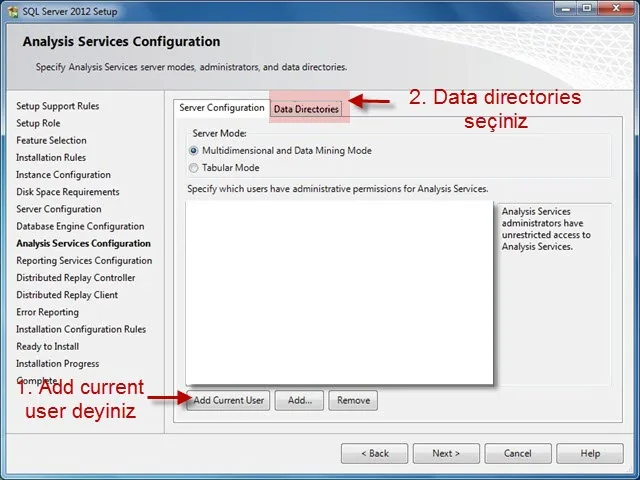Screen dimensions: 640x480
Task: Select Feature Selection in sidebar
Action: click(51, 140)
